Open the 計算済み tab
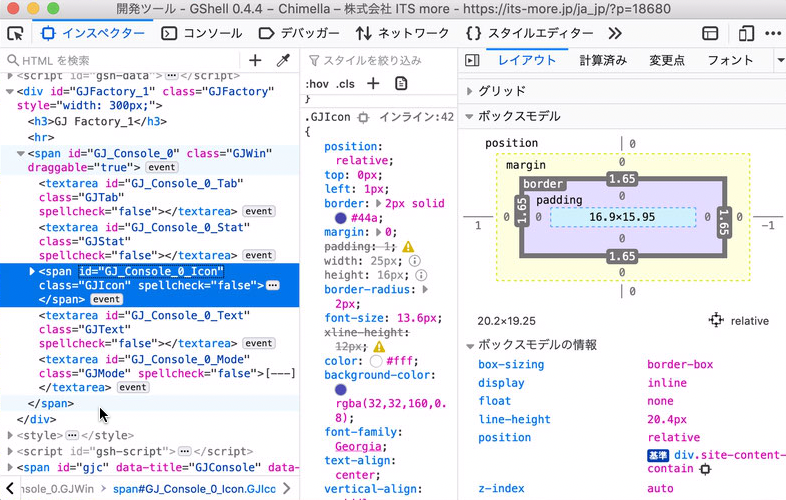This screenshot has height=500, width=786. pos(603,61)
